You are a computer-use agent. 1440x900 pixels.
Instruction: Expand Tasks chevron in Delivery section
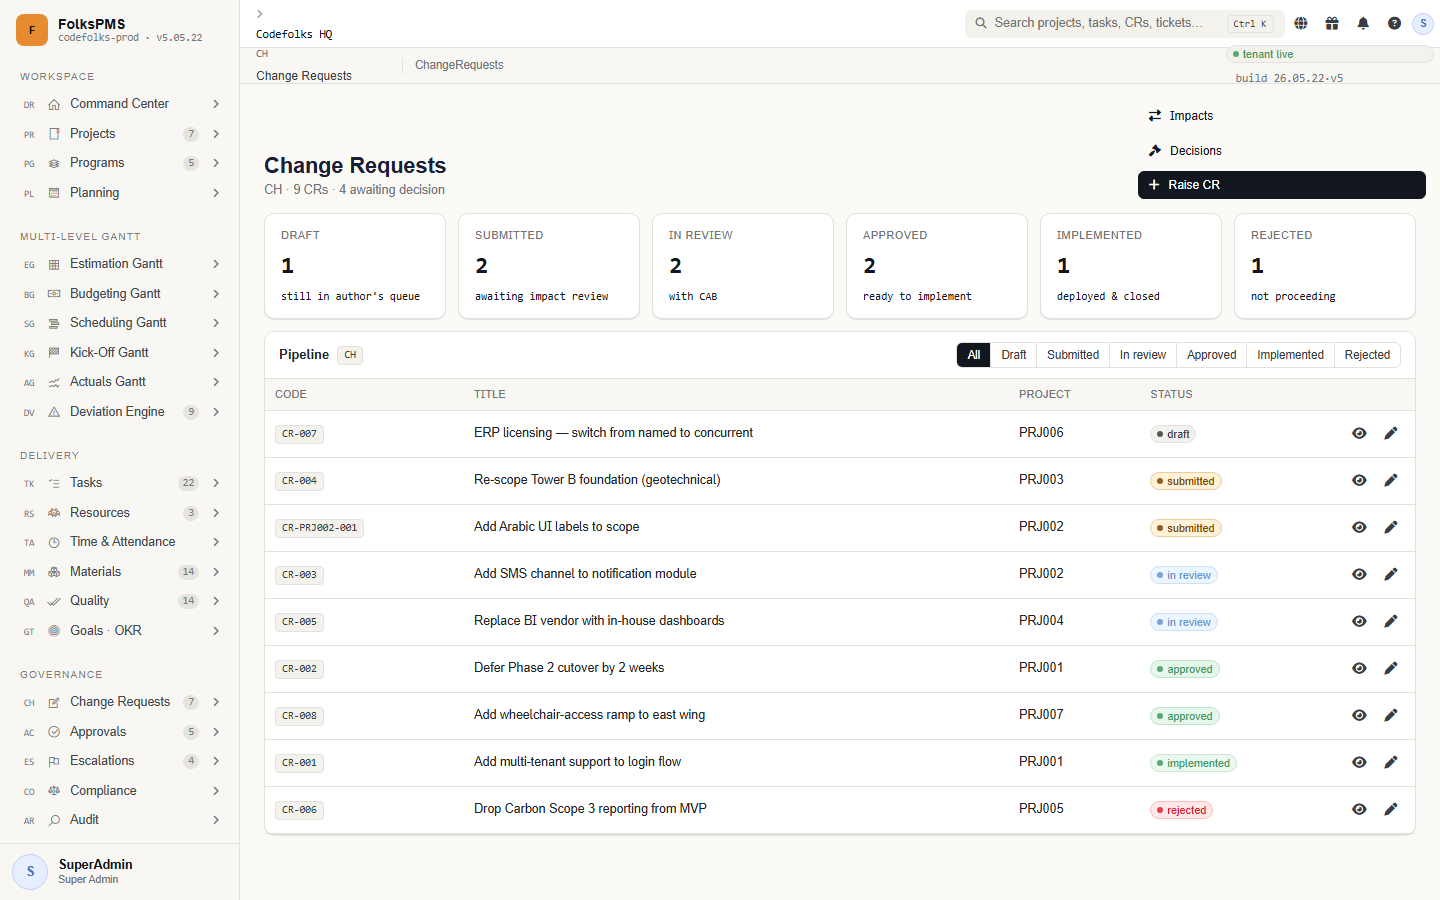coord(216,483)
